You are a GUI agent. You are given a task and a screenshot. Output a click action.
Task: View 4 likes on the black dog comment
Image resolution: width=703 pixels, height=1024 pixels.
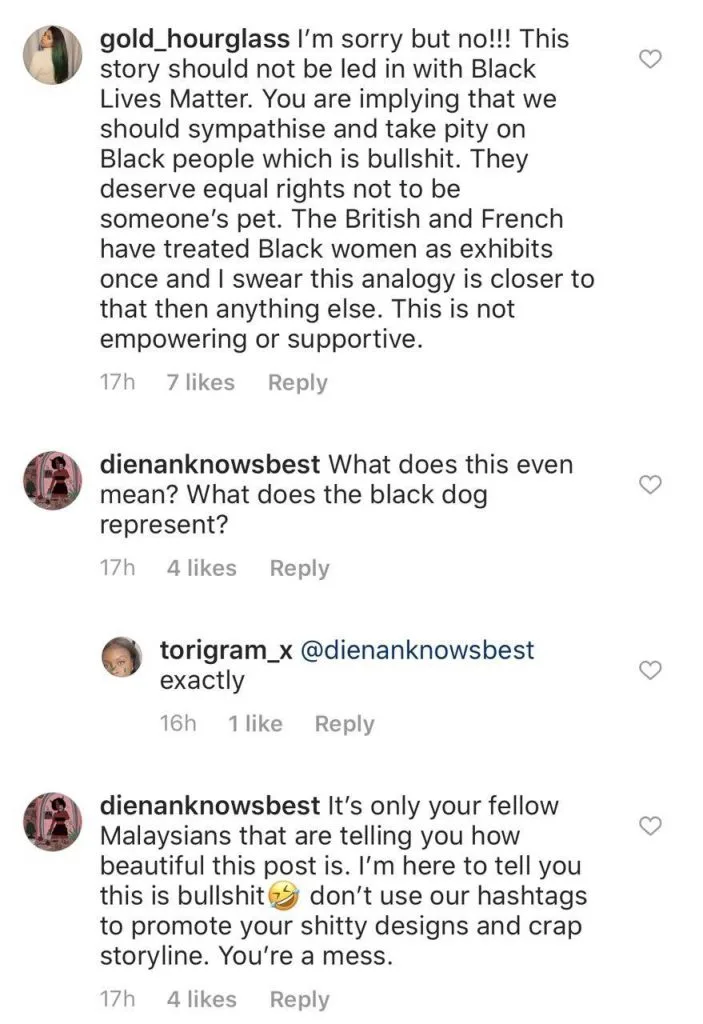[x=201, y=568]
